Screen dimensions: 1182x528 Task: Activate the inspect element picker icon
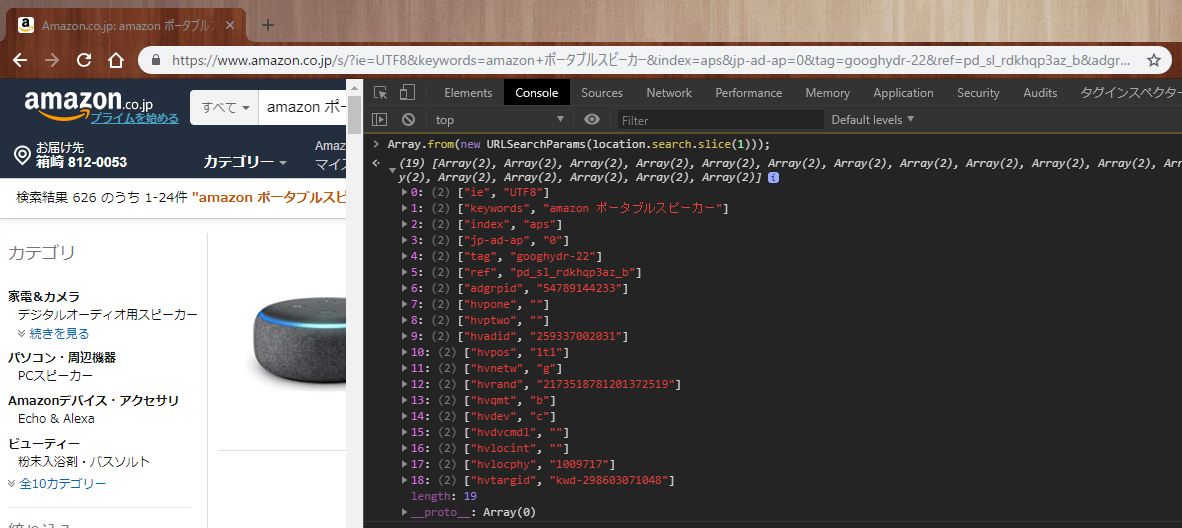(x=381, y=93)
